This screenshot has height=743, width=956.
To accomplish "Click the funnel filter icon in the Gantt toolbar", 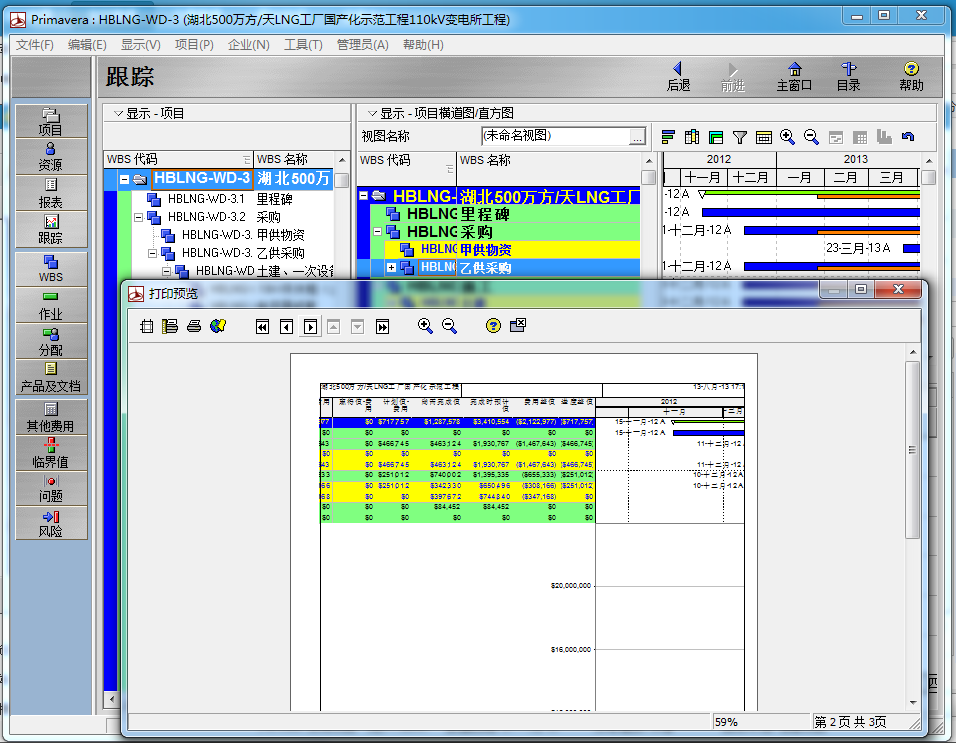I will (740, 137).
